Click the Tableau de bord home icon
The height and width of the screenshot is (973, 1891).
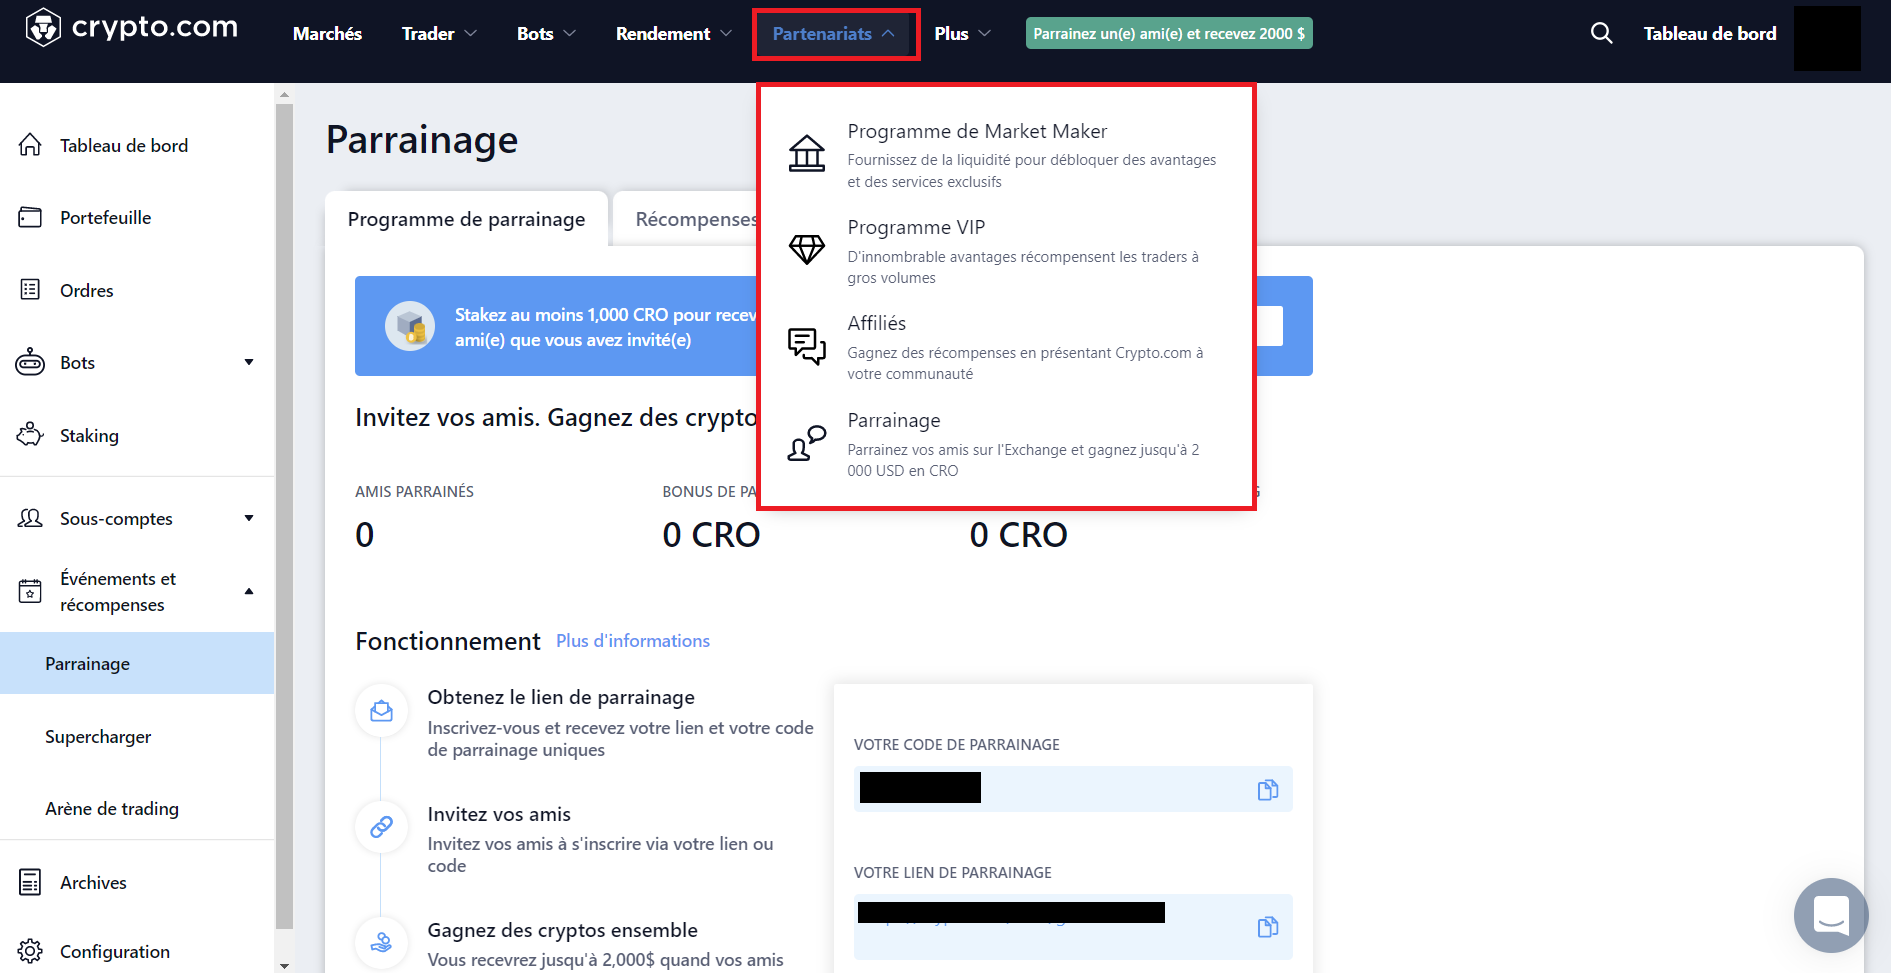30,145
